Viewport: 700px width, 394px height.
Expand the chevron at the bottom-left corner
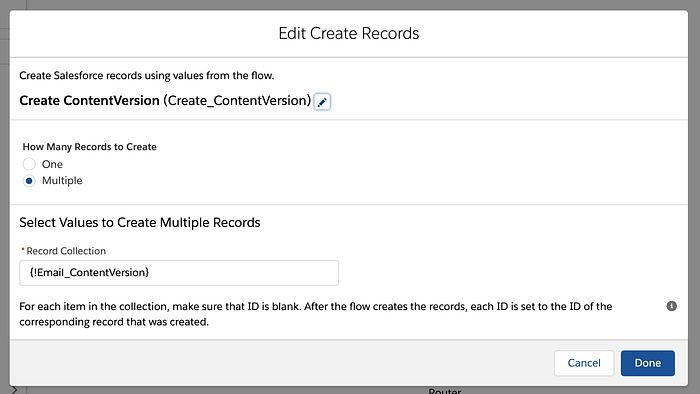tap(14, 390)
